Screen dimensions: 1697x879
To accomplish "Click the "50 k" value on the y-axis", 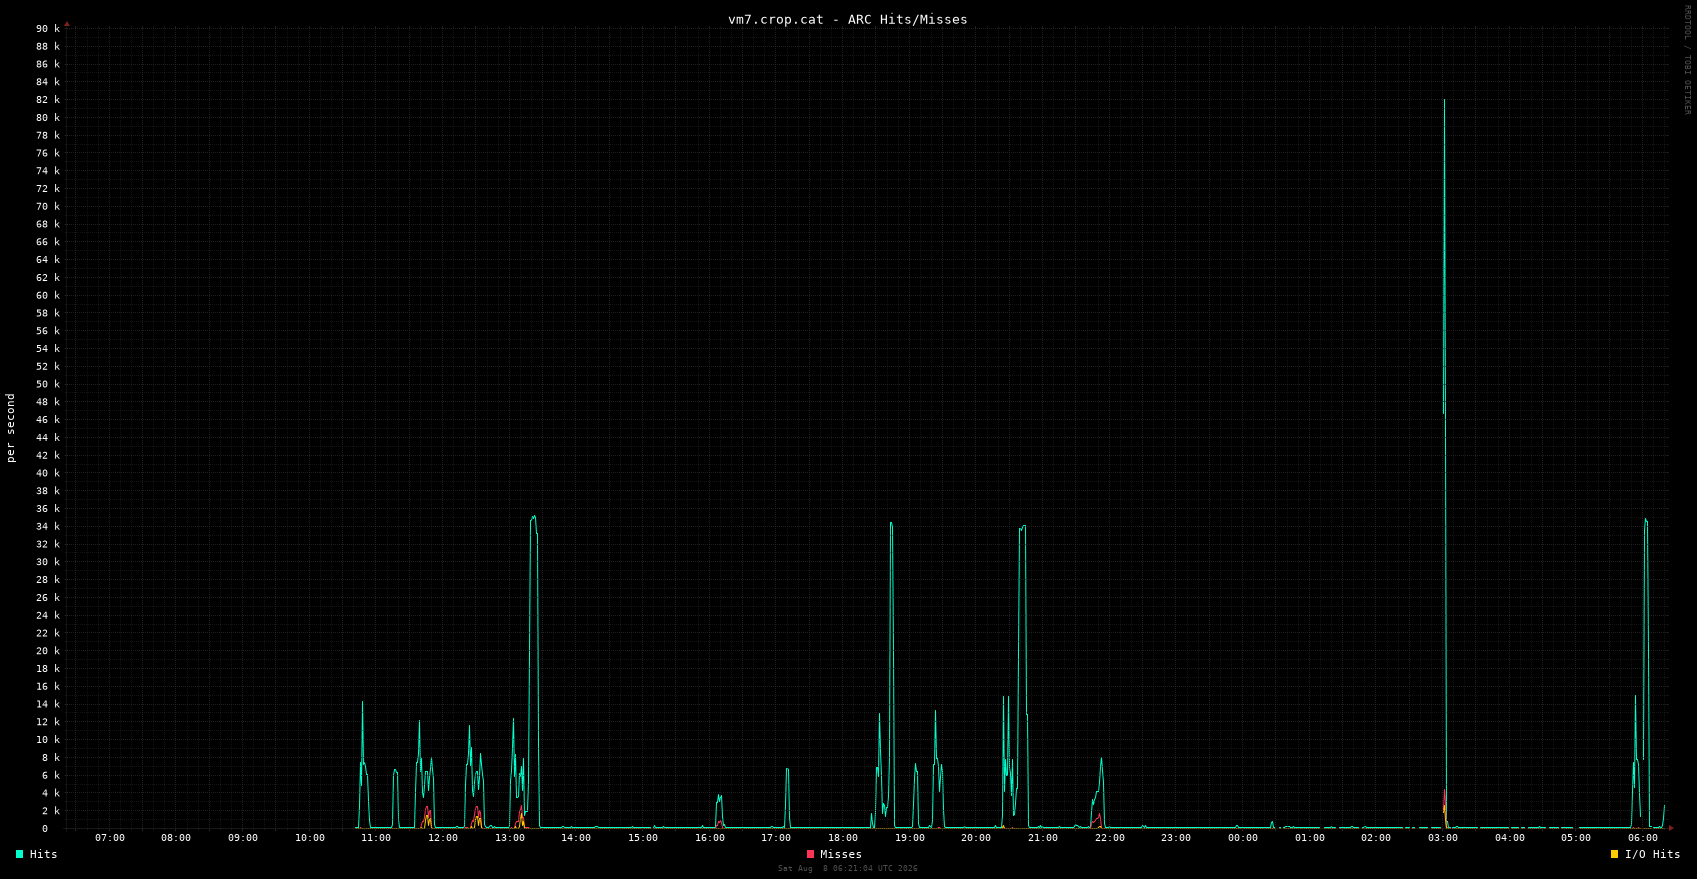I will [x=48, y=385].
